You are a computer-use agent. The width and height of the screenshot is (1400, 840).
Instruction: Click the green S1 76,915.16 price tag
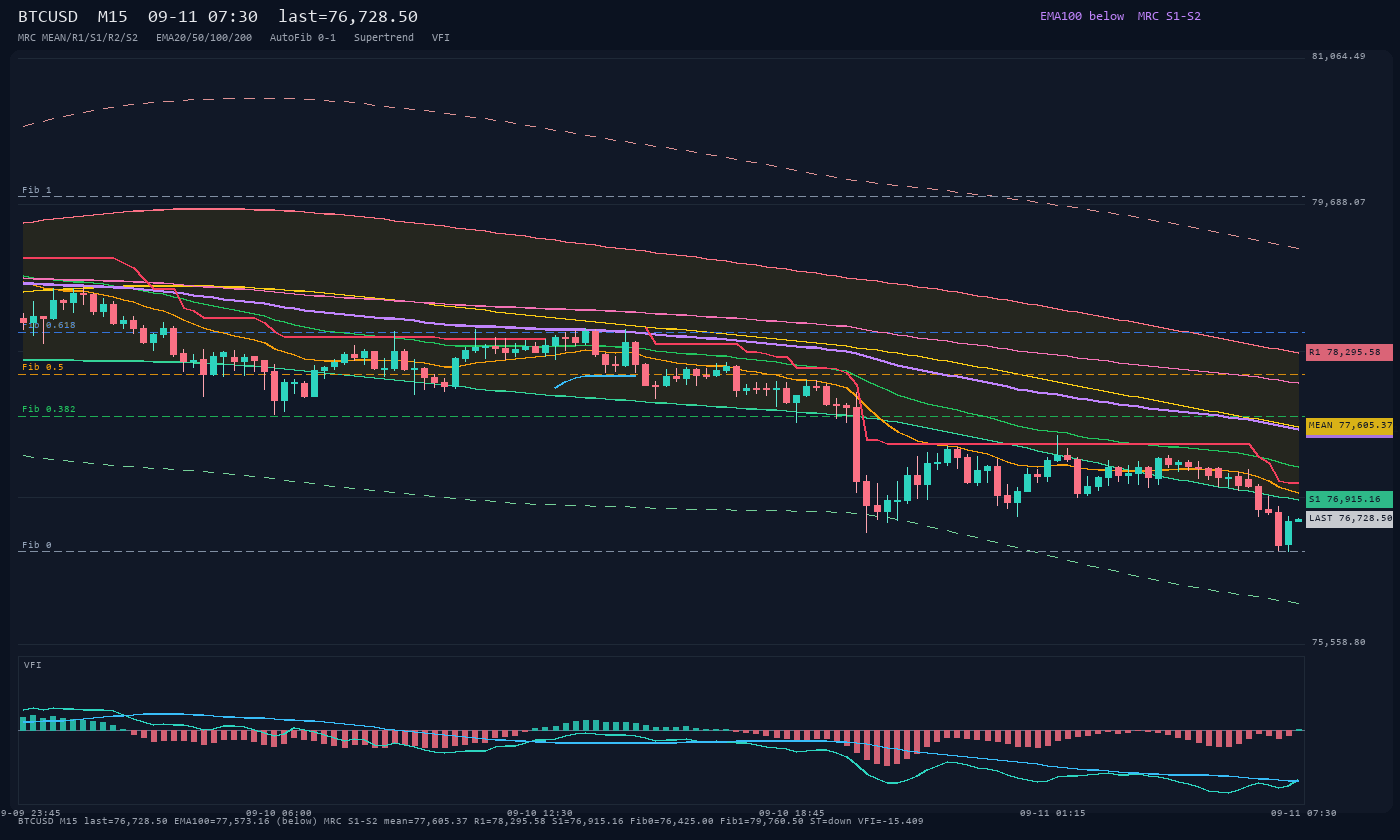[1349, 499]
